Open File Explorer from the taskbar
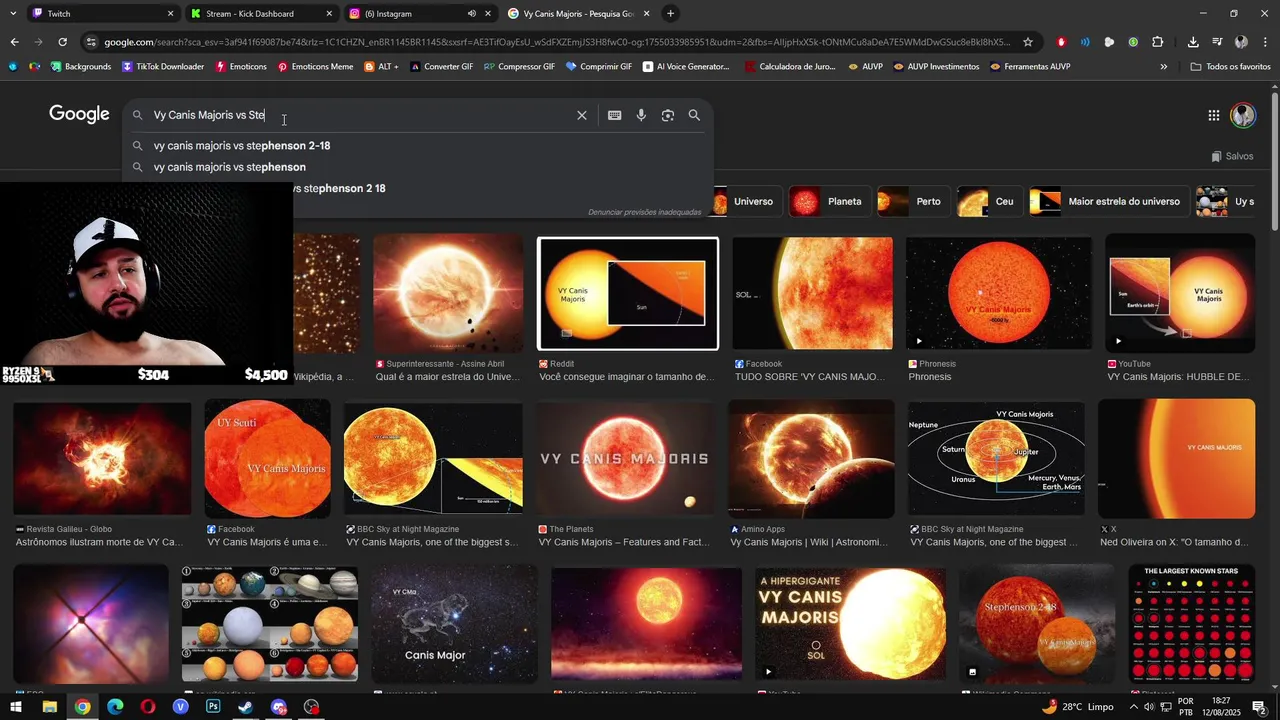 click(49, 707)
